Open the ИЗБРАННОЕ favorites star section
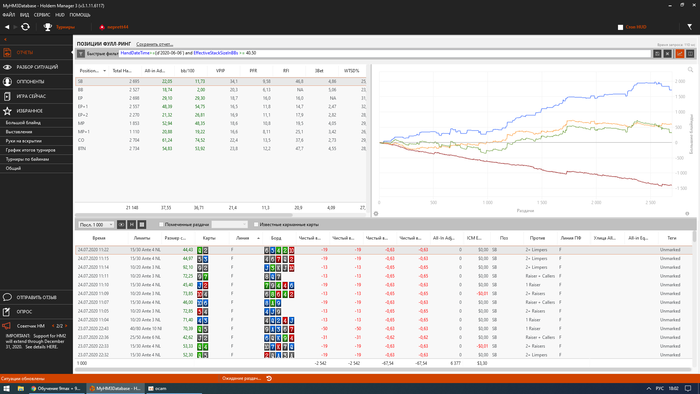700x394 pixels. click(x=36, y=111)
